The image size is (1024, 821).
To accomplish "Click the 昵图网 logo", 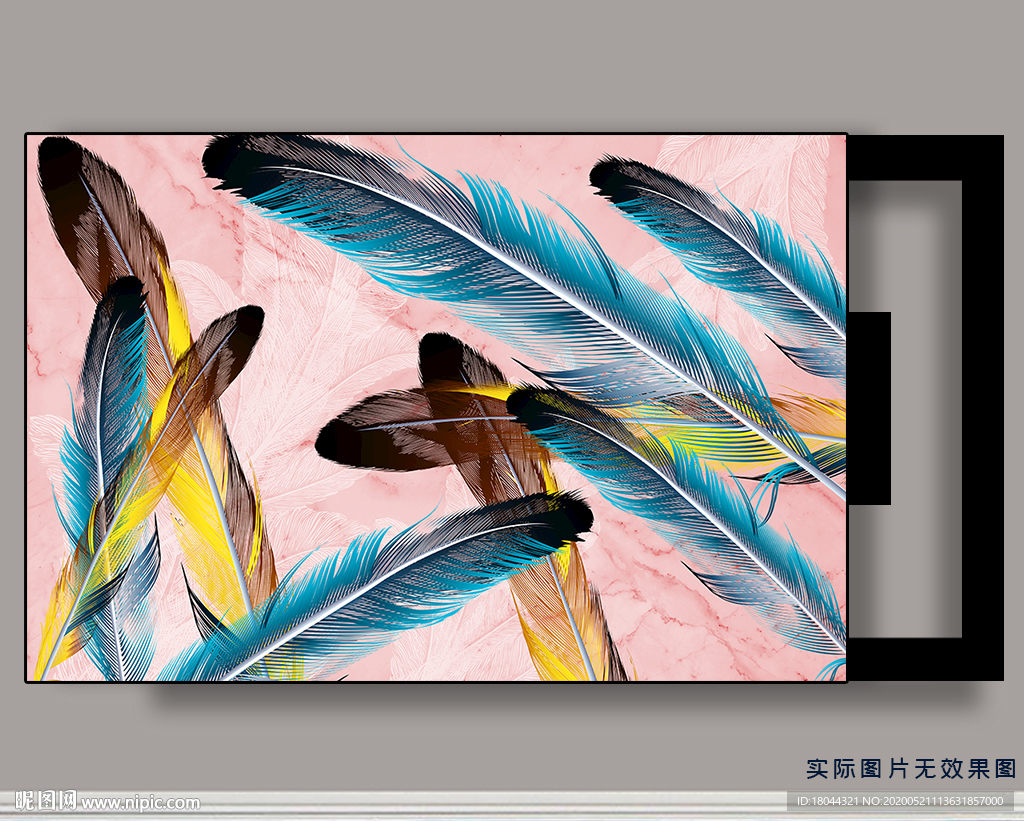I will [x=46, y=800].
